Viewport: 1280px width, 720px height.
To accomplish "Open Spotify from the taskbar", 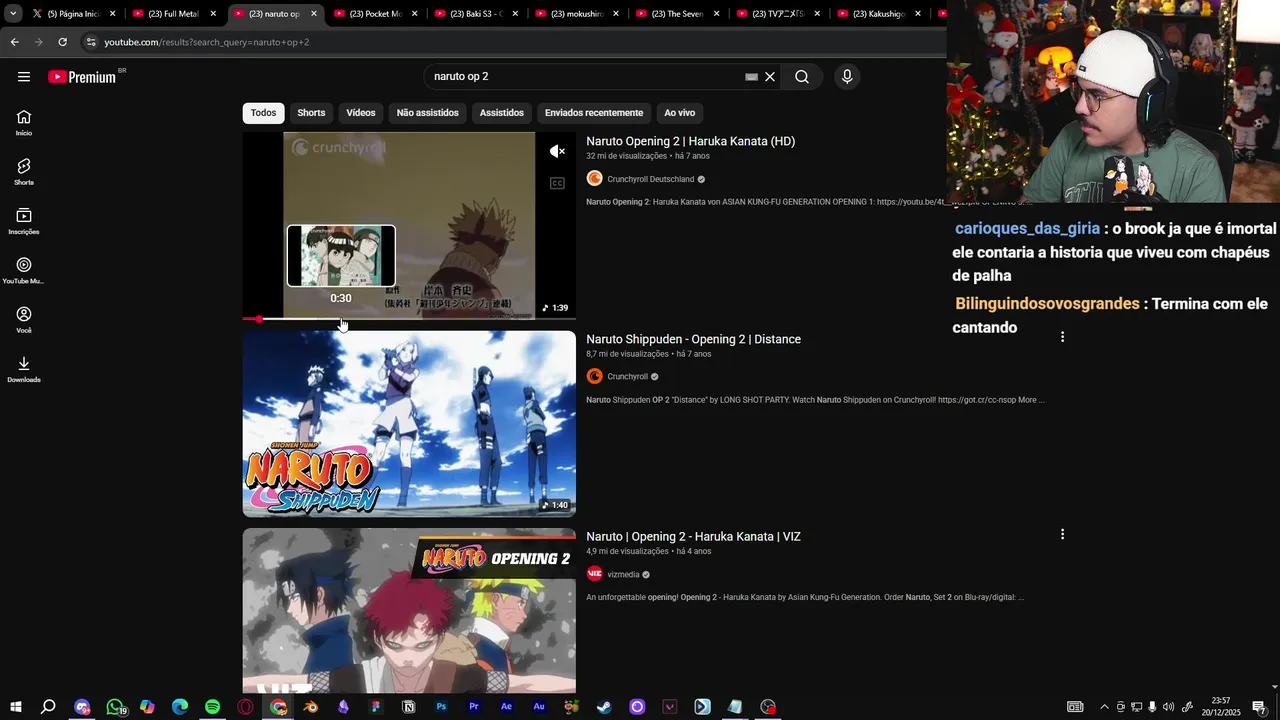I will pos(212,707).
